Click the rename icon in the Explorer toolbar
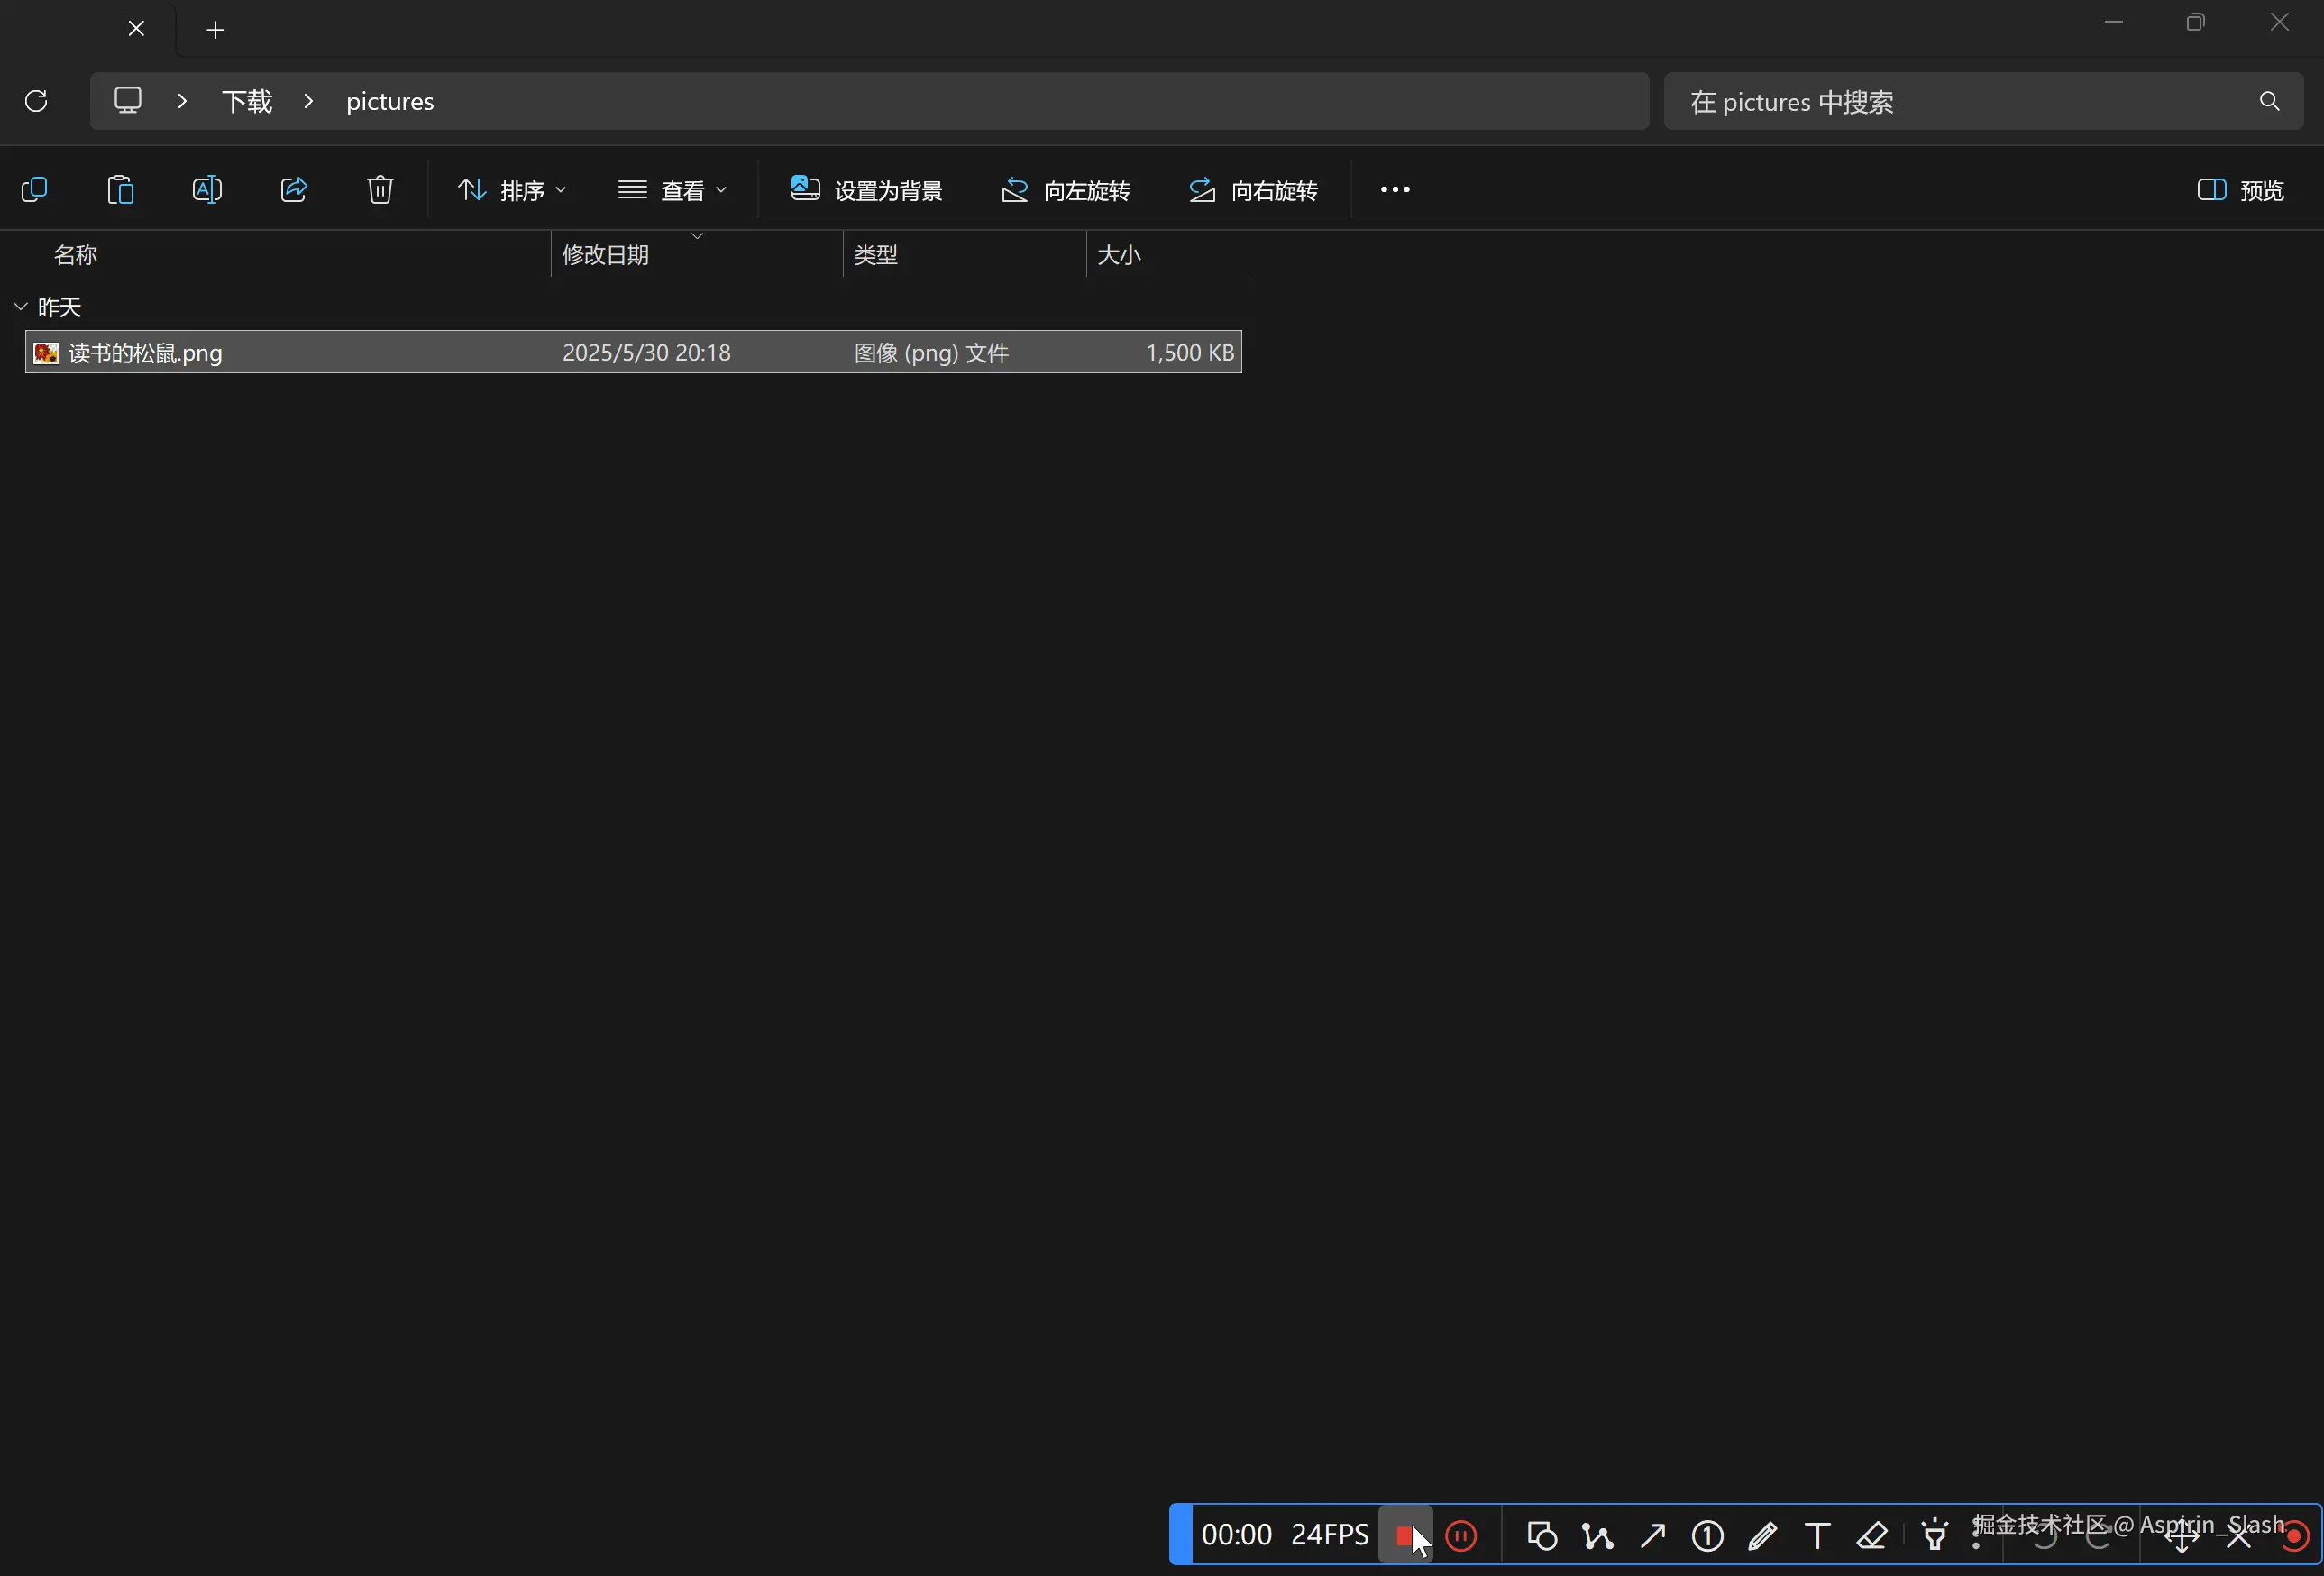Screen dimensions: 2324x1576 pos(207,189)
